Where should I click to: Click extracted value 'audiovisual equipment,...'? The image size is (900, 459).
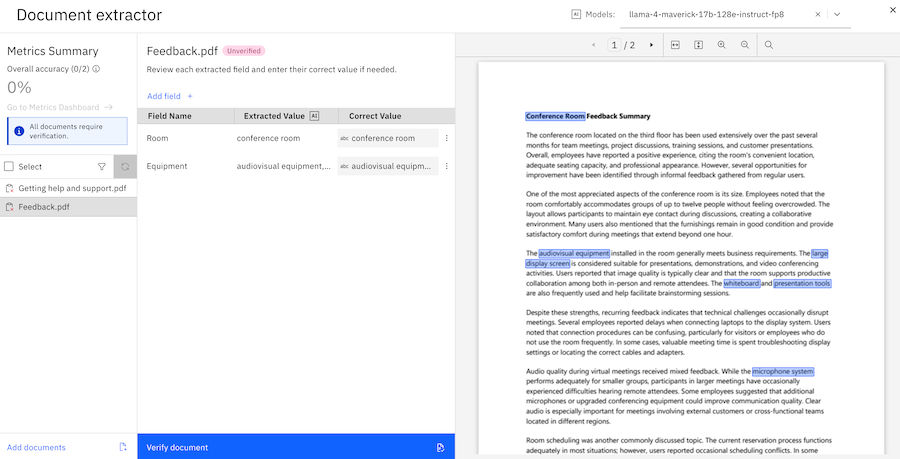click(x=284, y=166)
